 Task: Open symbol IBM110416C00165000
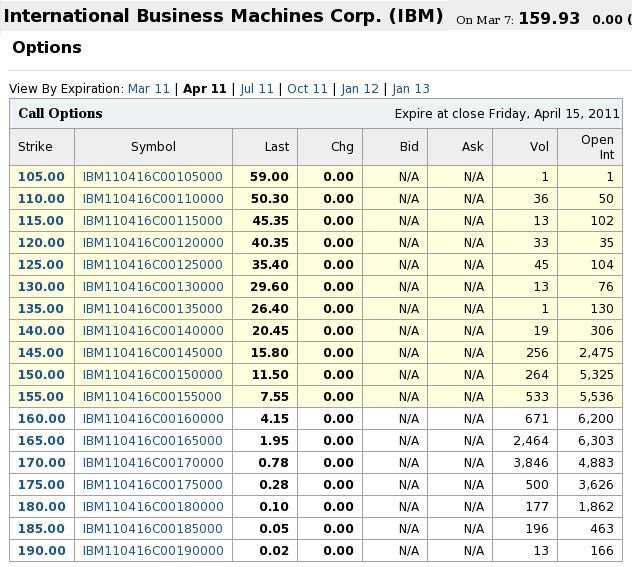tap(153, 440)
